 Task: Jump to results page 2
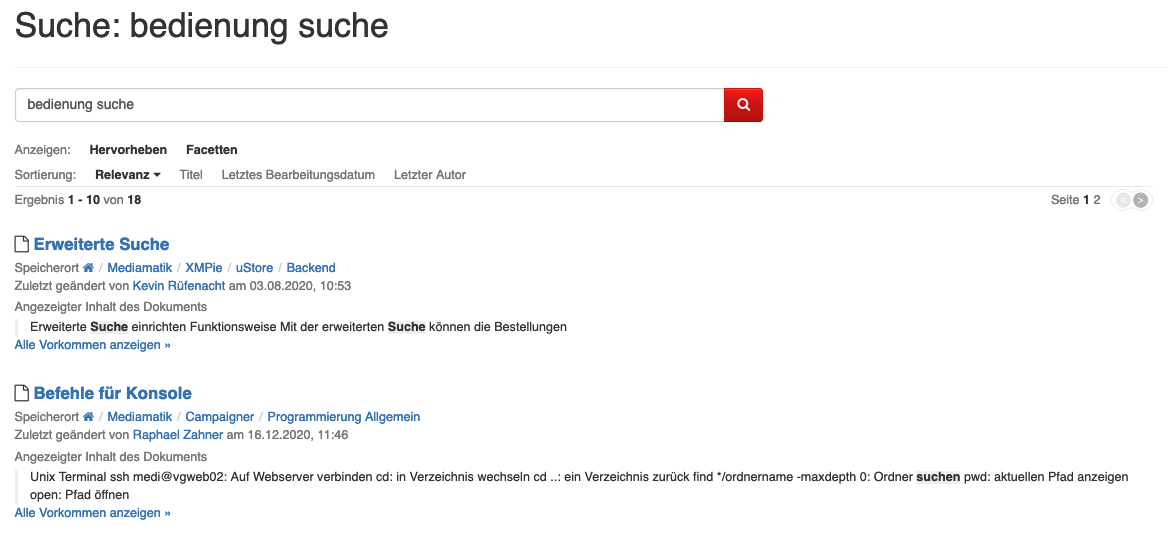[1097, 200]
